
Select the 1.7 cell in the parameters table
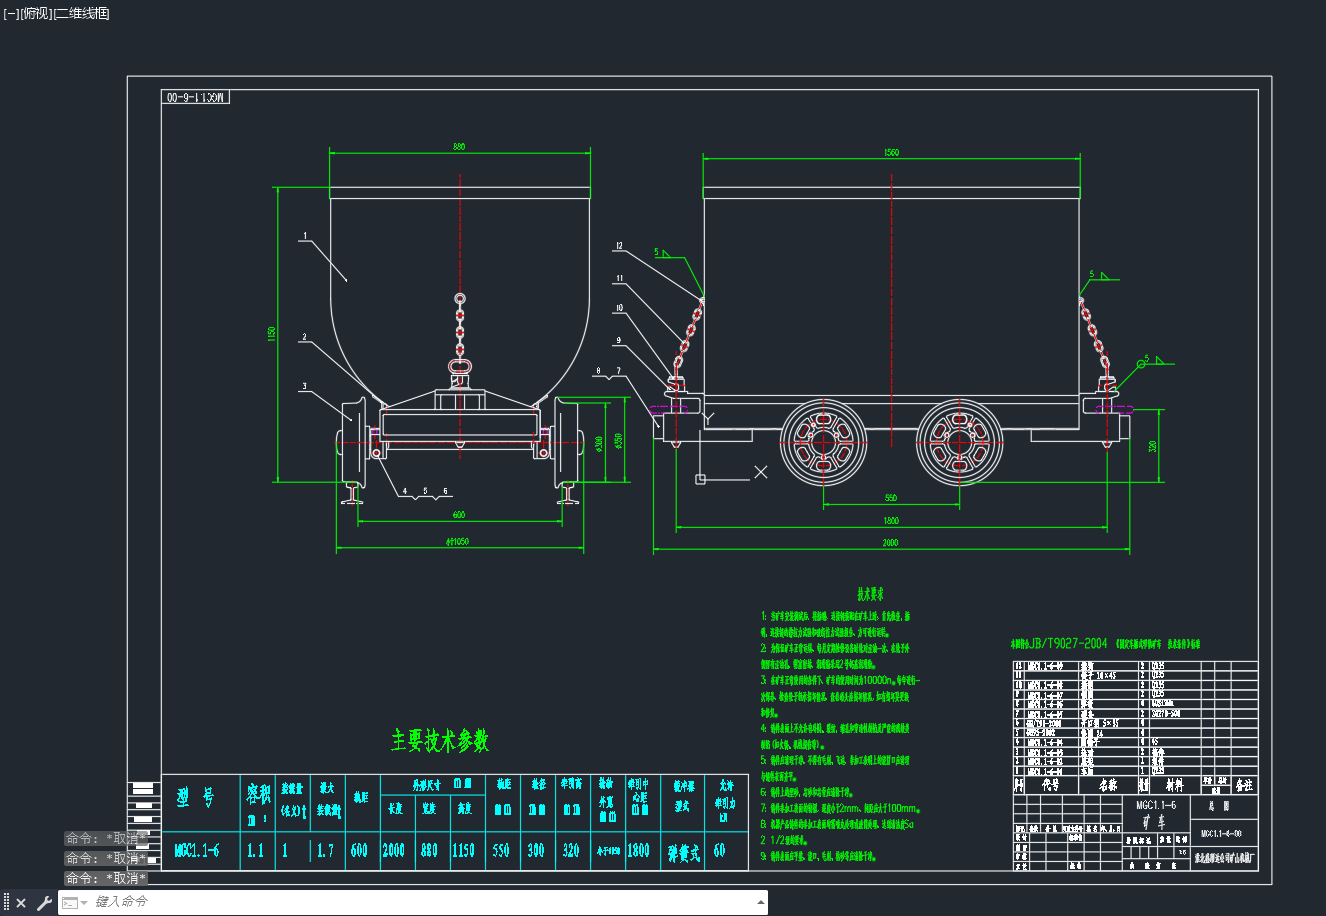[325, 851]
